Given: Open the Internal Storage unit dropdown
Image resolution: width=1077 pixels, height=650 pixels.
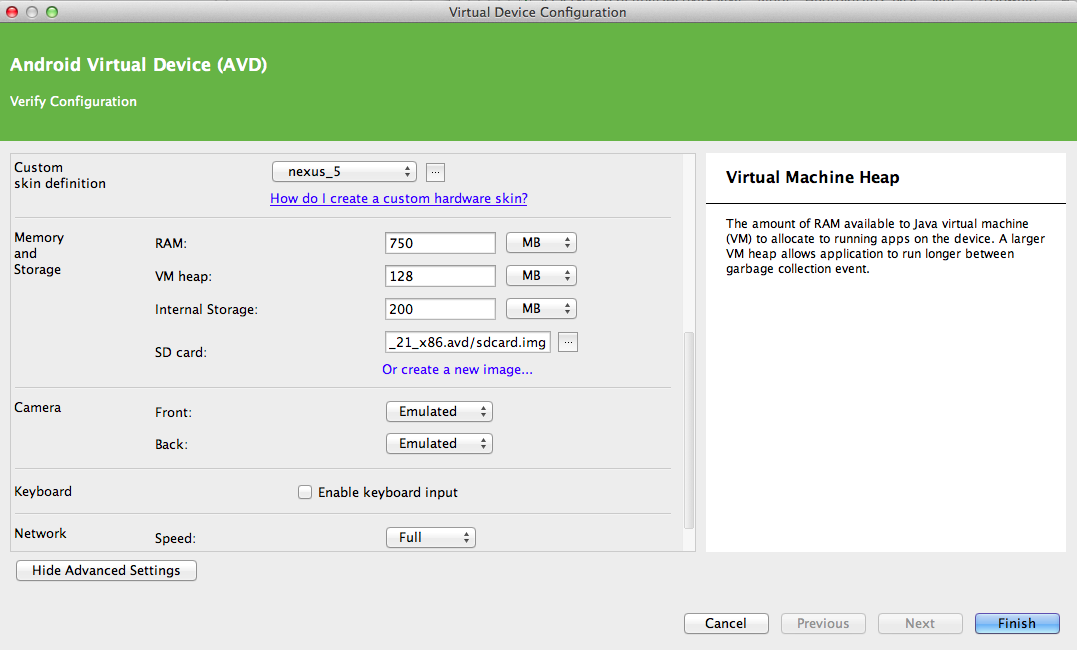Looking at the screenshot, I should click(x=541, y=309).
